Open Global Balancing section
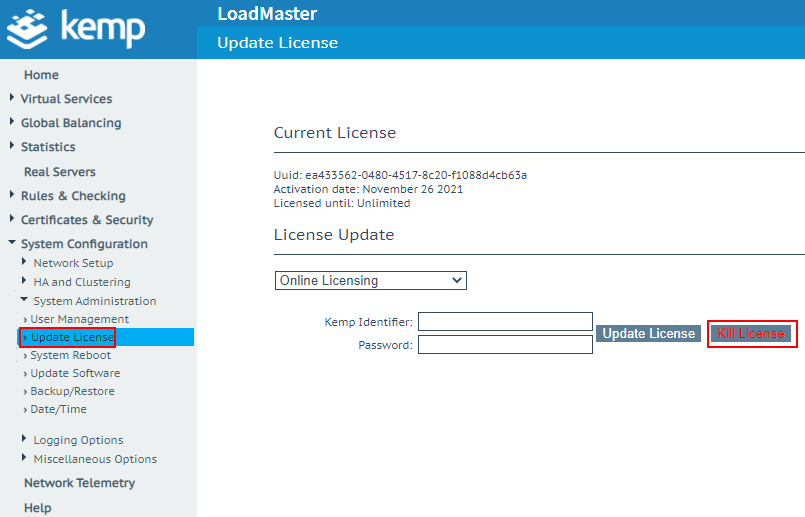This screenshot has height=517, width=805. 71,123
